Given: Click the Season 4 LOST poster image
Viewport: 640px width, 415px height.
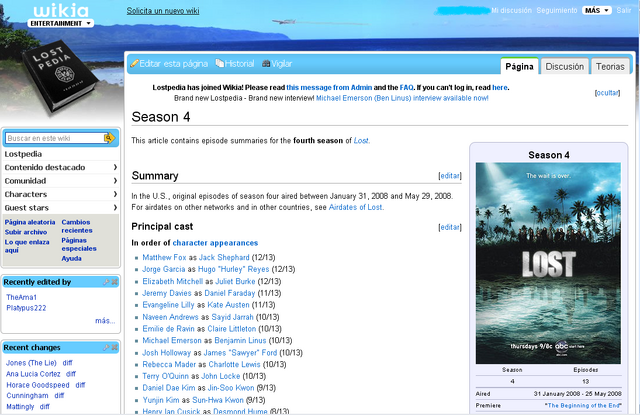Looking at the screenshot, I should pyautogui.click(x=548, y=263).
